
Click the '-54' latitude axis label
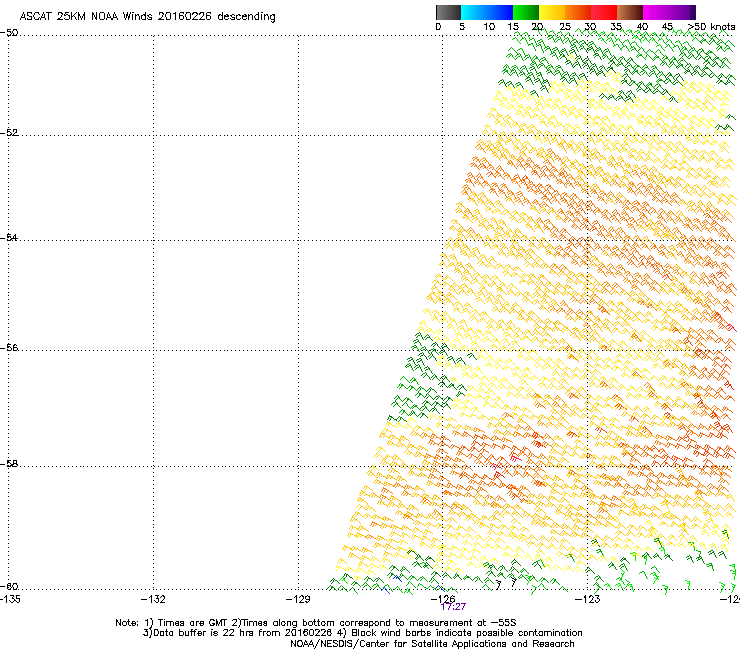pos(9,237)
